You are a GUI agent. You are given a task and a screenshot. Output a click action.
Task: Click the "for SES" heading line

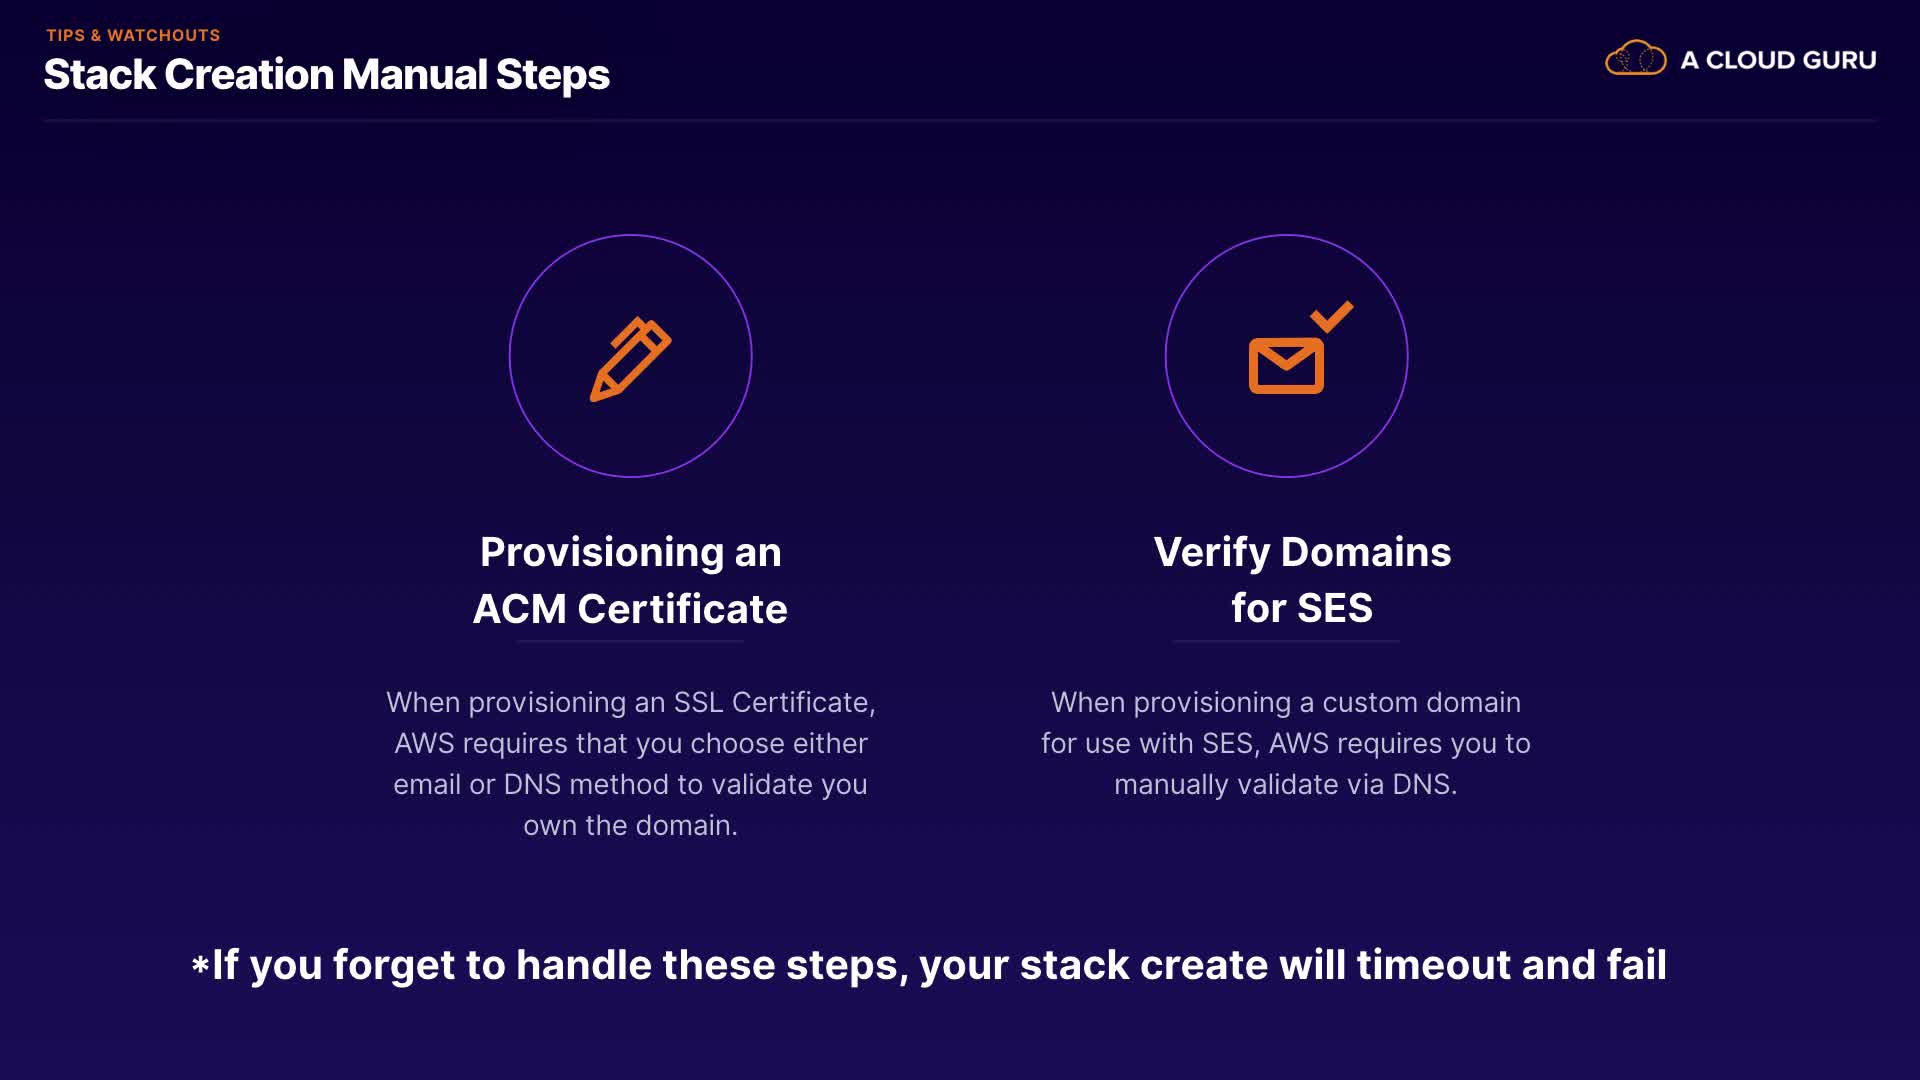click(x=1302, y=608)
